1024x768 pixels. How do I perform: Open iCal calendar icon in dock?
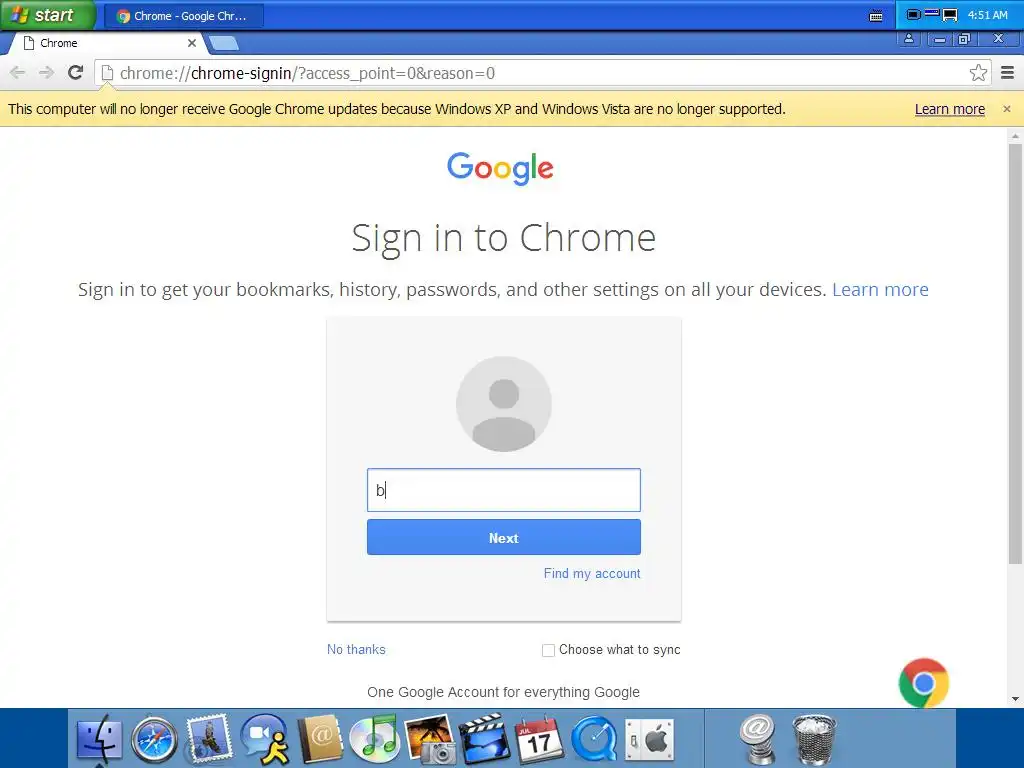539,739
